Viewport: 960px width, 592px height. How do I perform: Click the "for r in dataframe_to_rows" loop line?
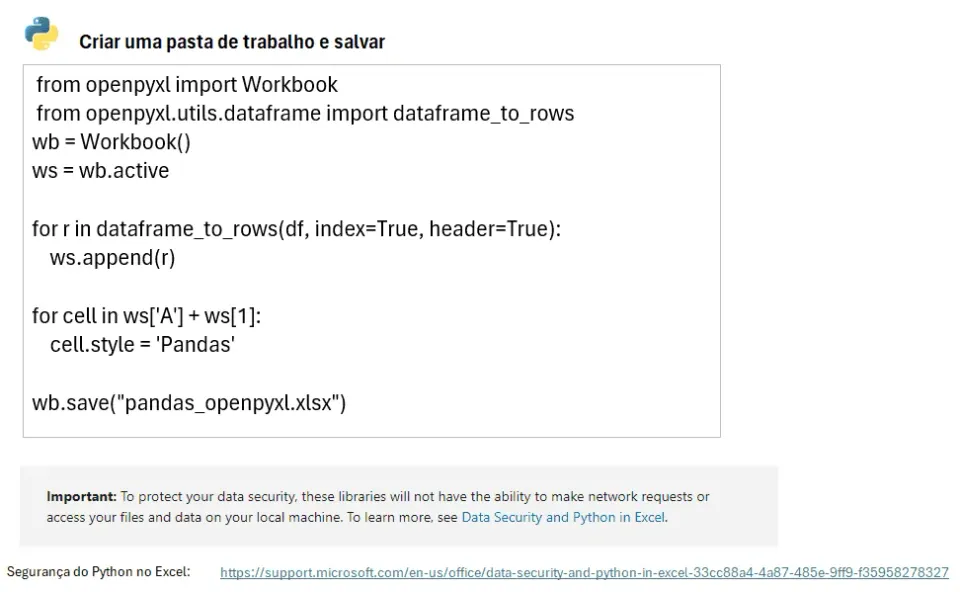click(x=296, y=229)
